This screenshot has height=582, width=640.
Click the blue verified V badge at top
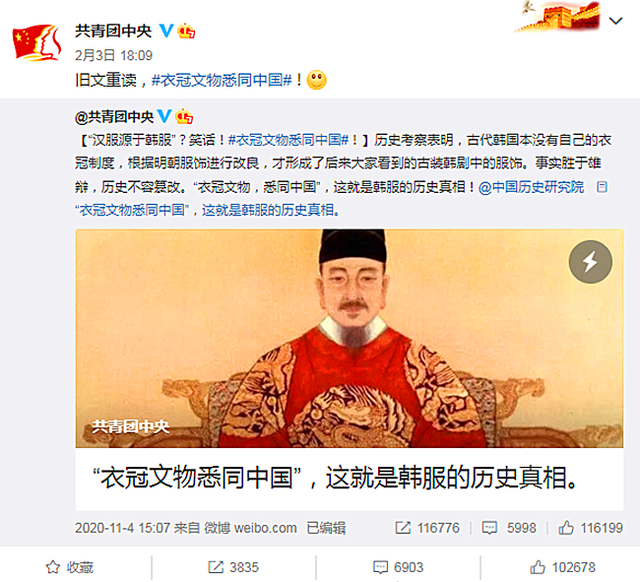pos(166,31)
